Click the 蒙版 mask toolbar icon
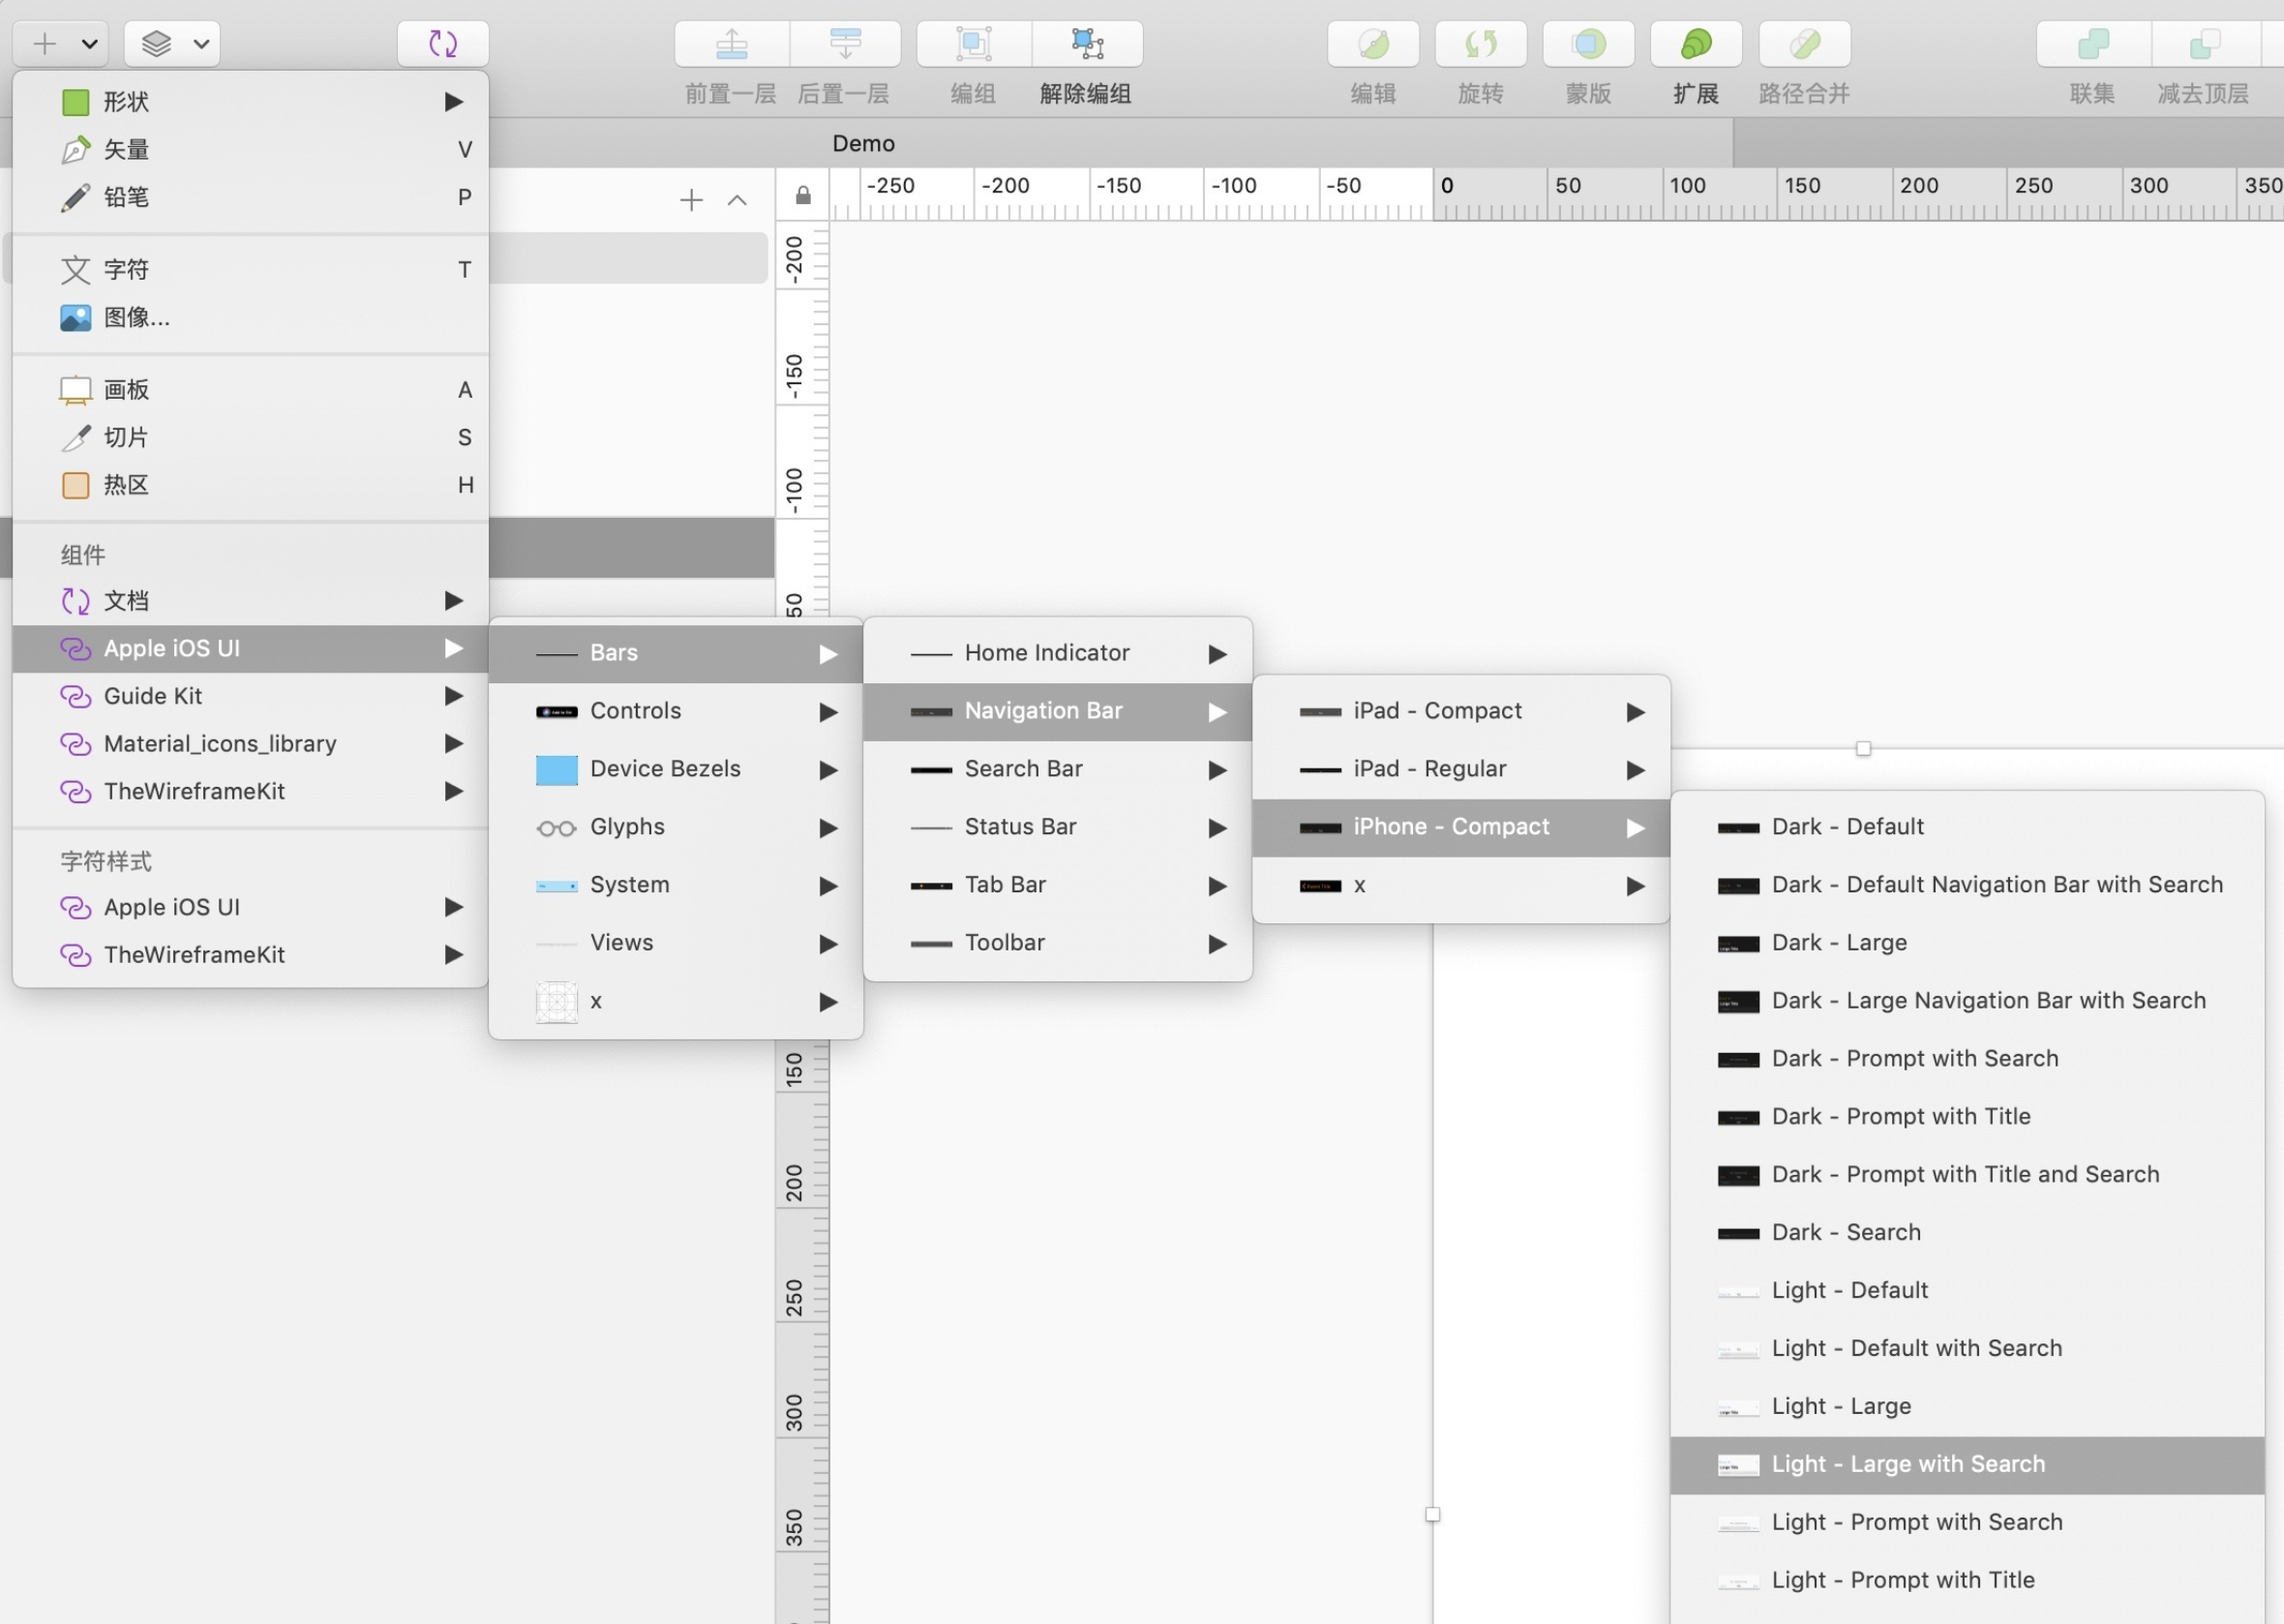The width and height of the screenshot is (2284, 1624). coord(1588,44)
